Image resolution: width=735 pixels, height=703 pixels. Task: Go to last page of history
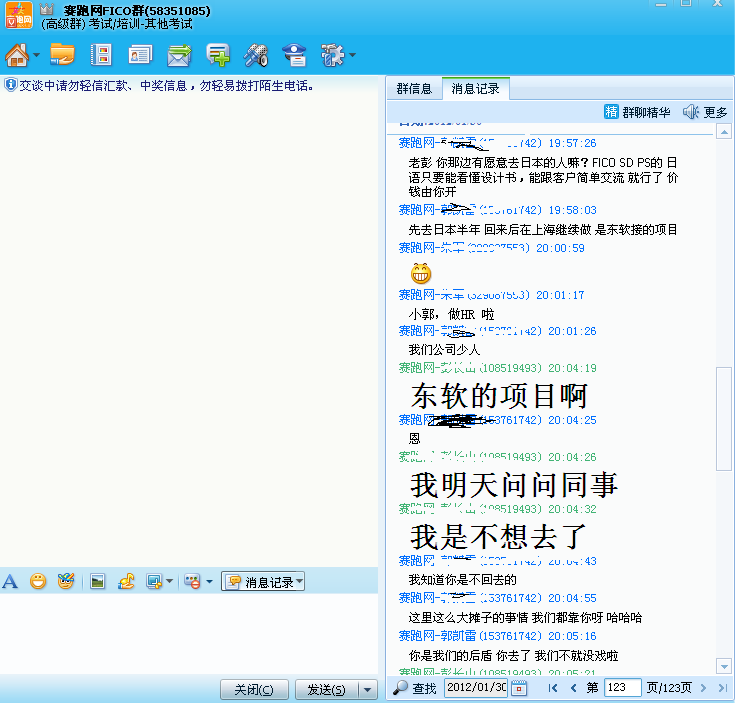tap(722, 688)
